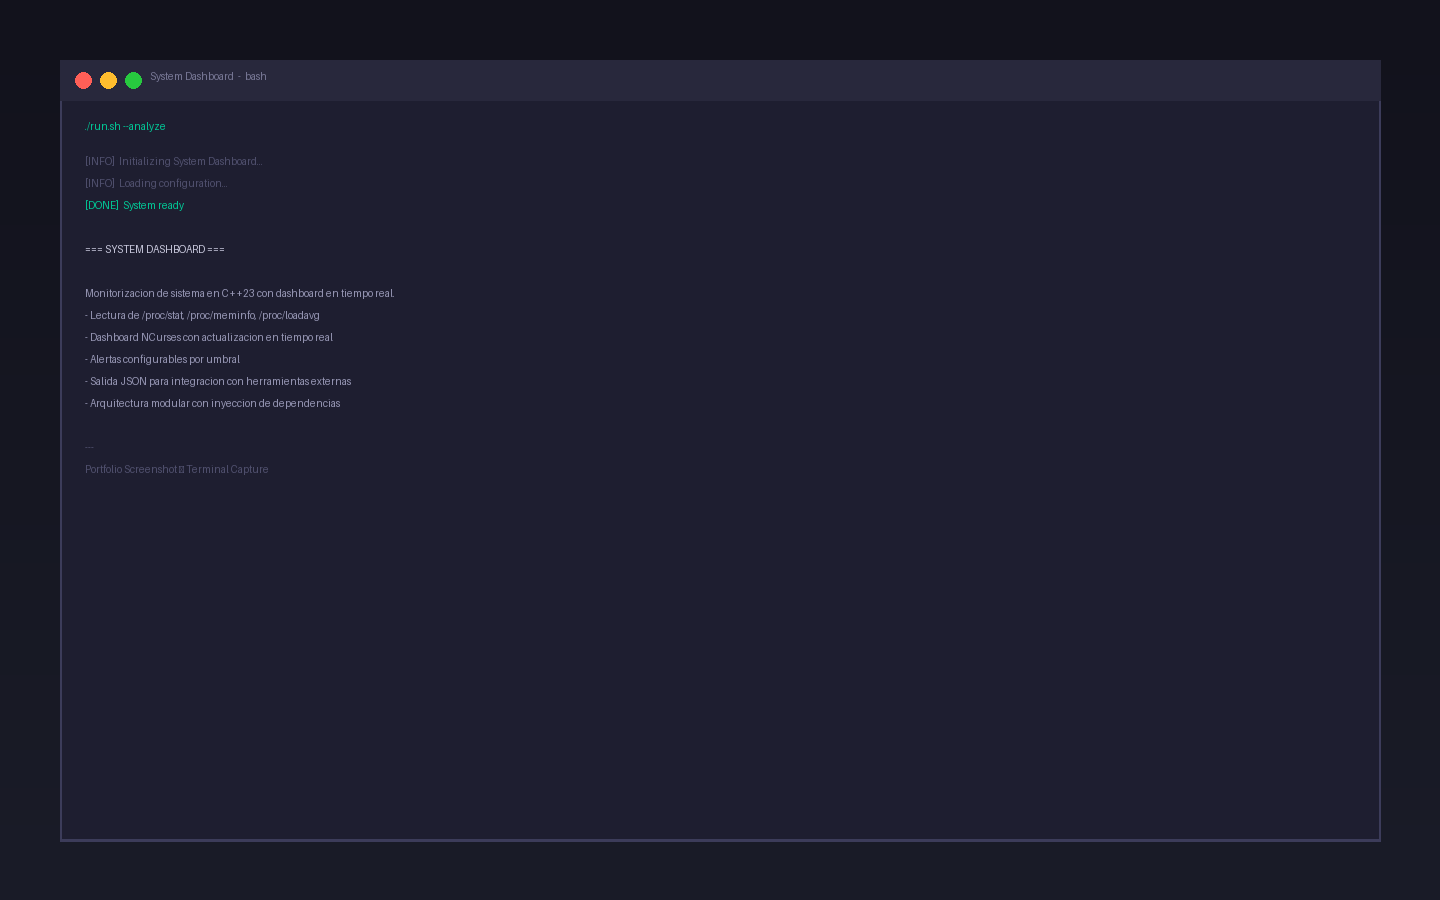This screenshot has width=1440, height=900.
Task: Minimize the window using the yellow button
Action: (x=108, y=80)
